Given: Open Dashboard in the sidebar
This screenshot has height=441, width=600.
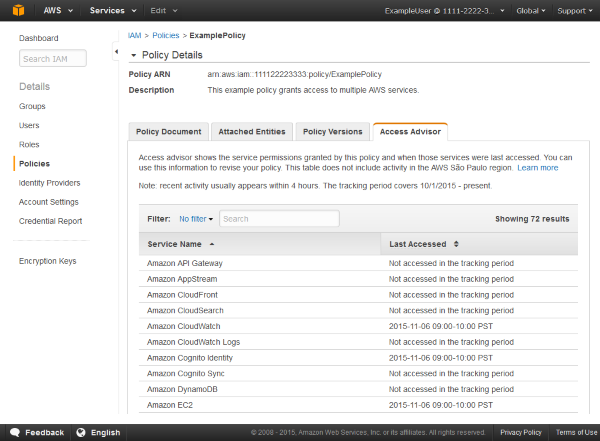Looking at the screenshot, I should (x=39, y=38).
